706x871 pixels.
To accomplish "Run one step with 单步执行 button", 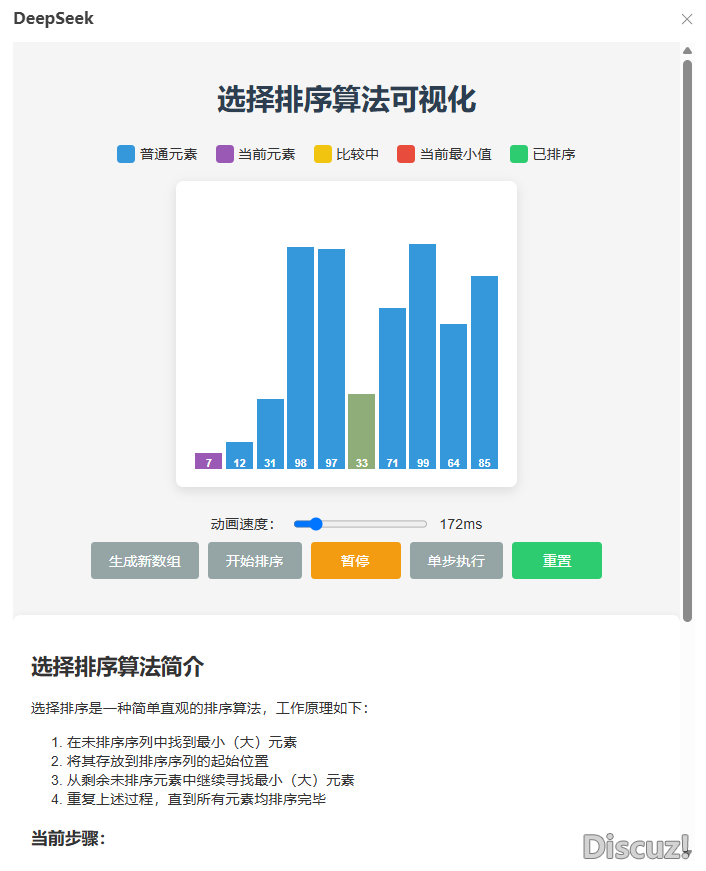I will click(x=456, y=560).
